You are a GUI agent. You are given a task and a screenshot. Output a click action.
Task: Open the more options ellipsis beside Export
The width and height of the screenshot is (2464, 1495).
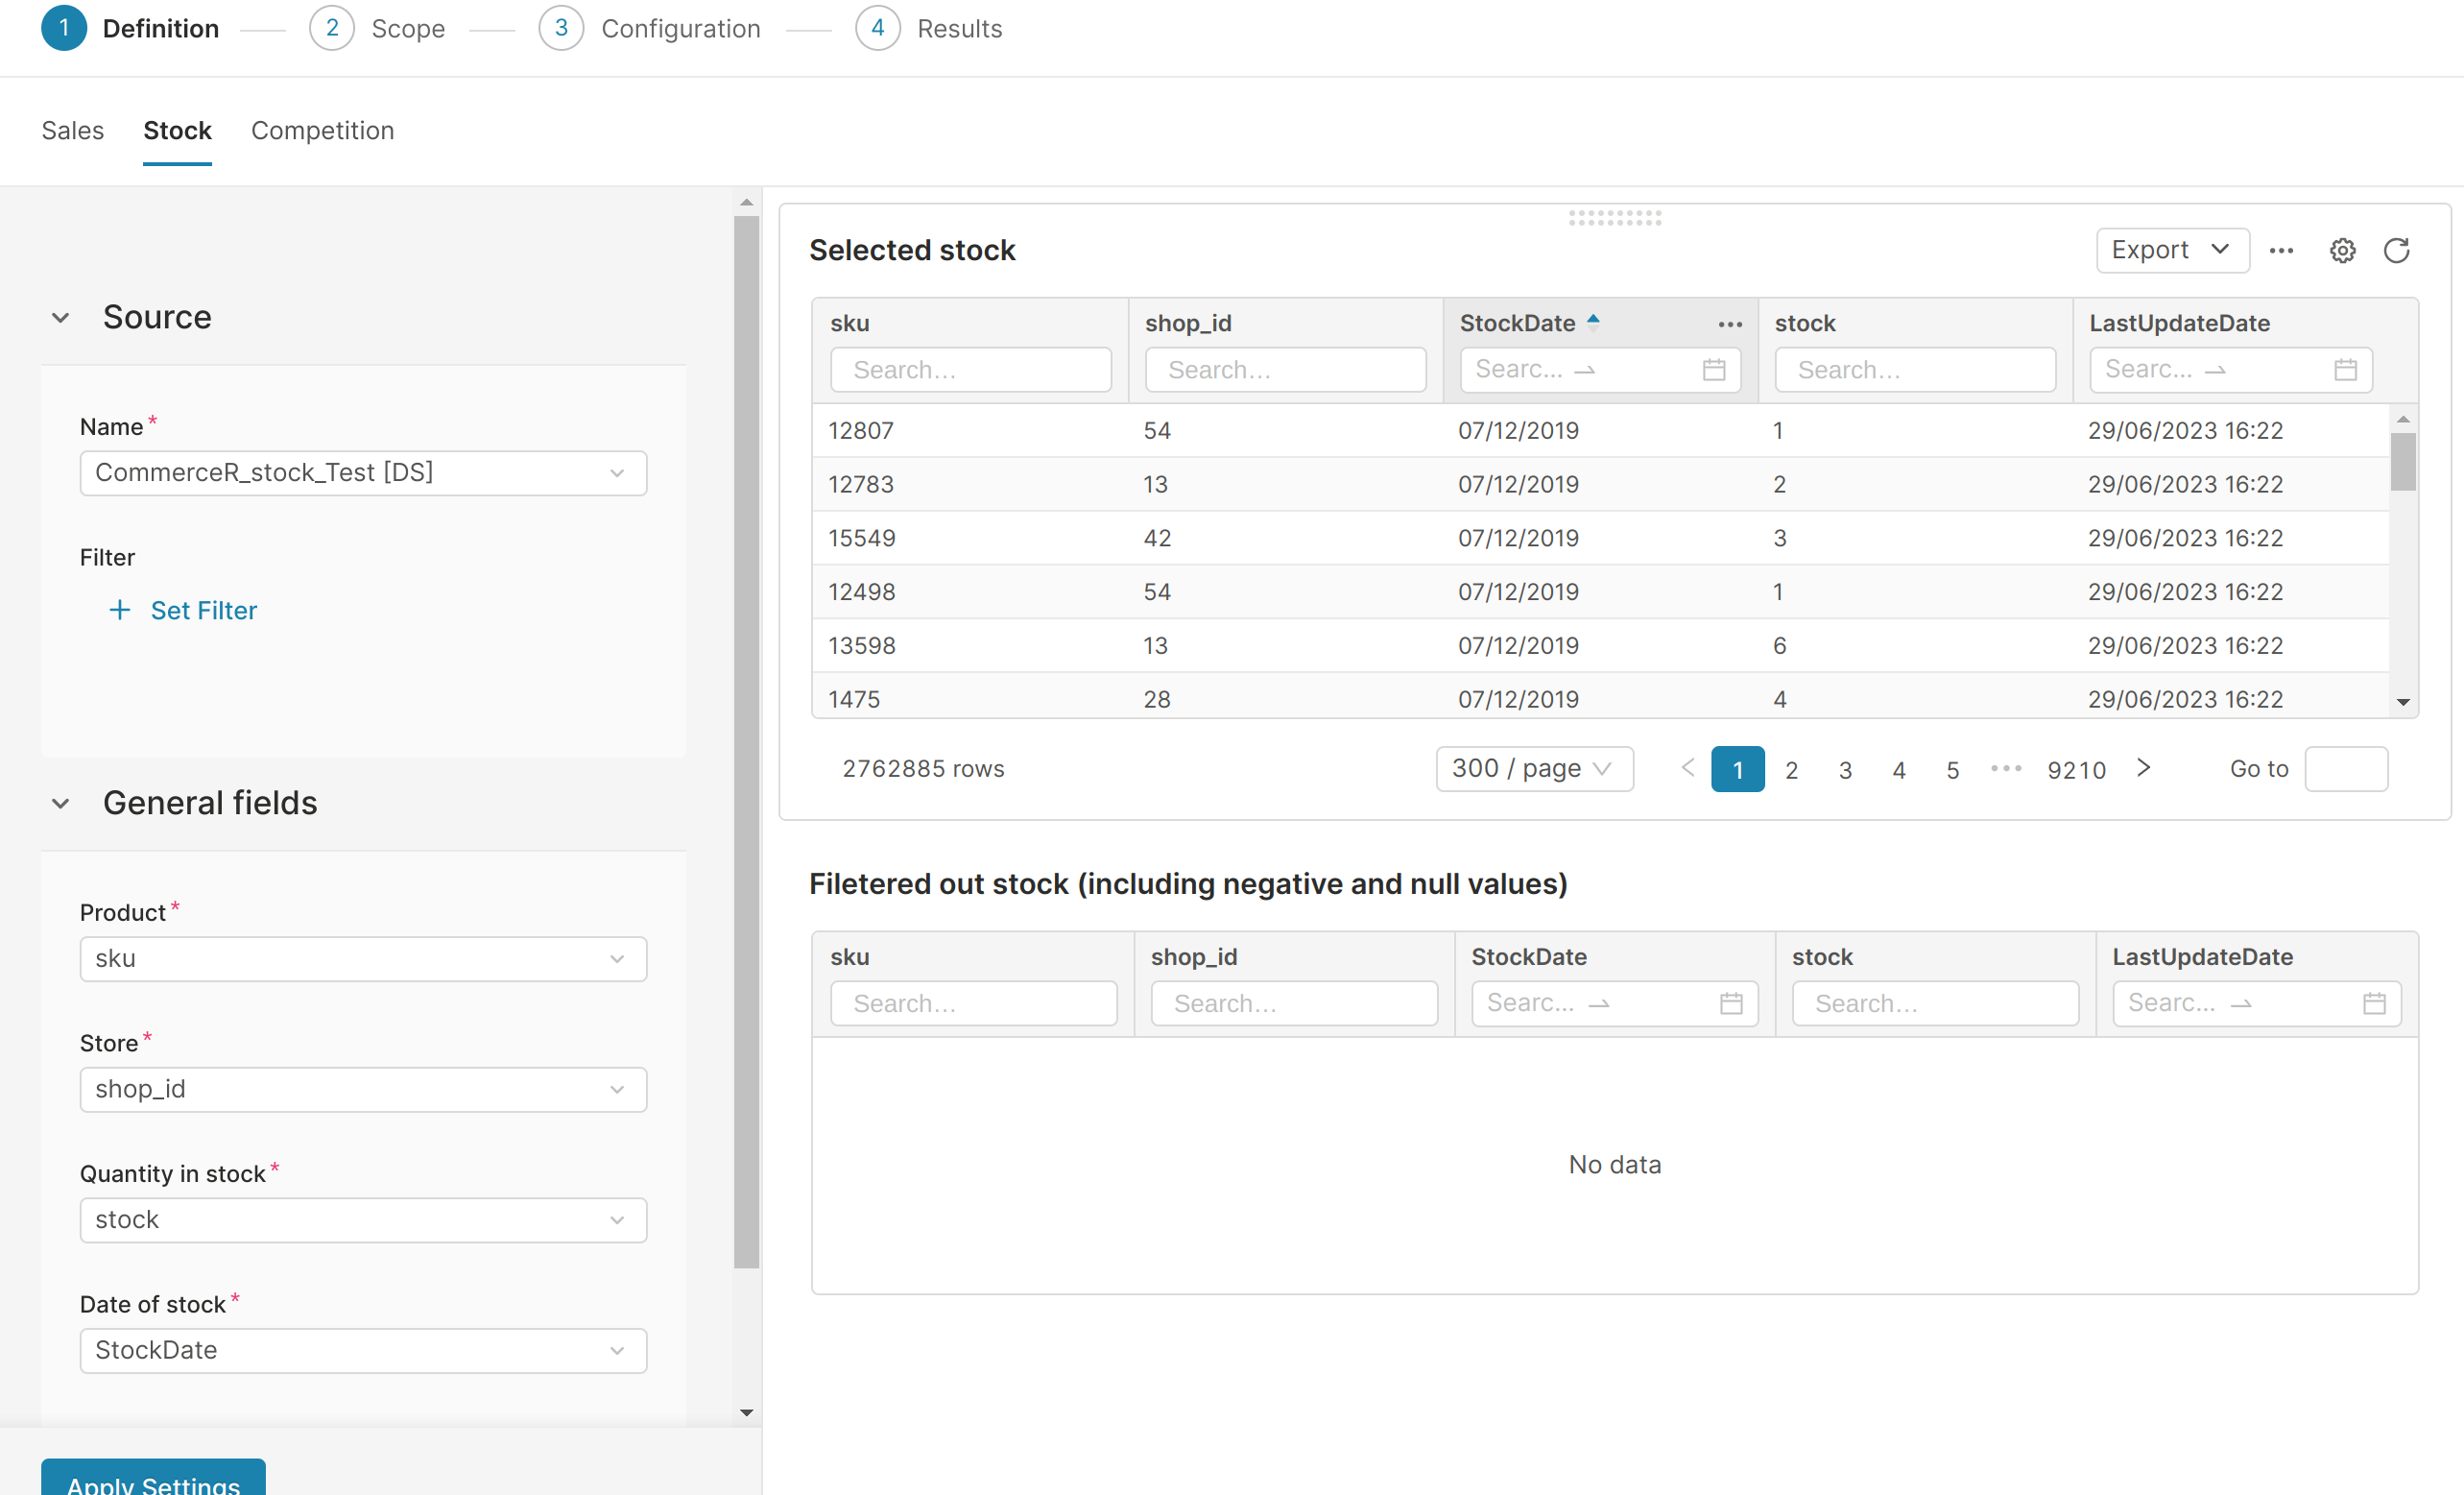coord(2281,250)
